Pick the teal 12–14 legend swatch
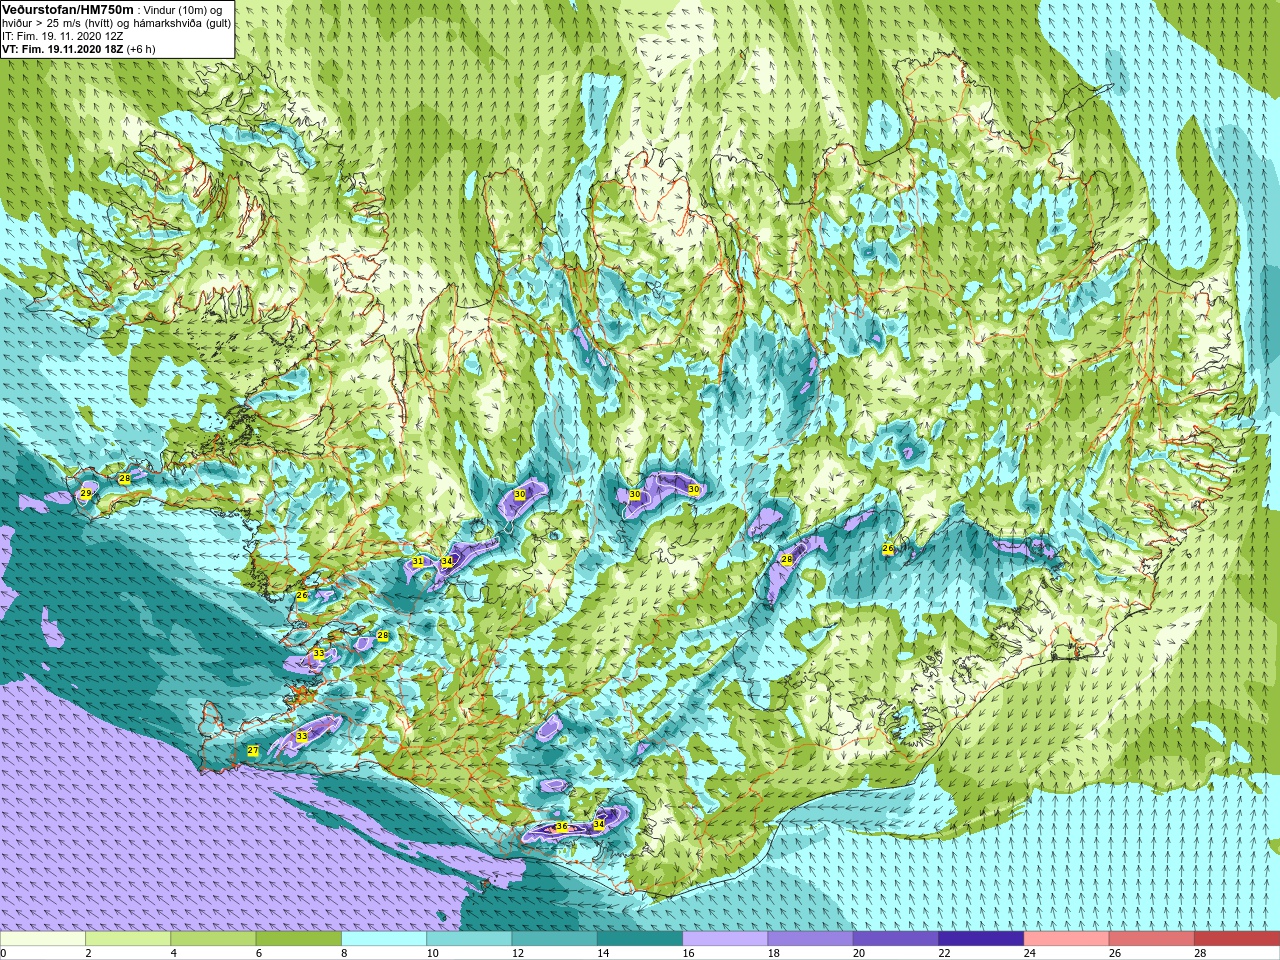1280x960 pixels. [x=554, y=939]
